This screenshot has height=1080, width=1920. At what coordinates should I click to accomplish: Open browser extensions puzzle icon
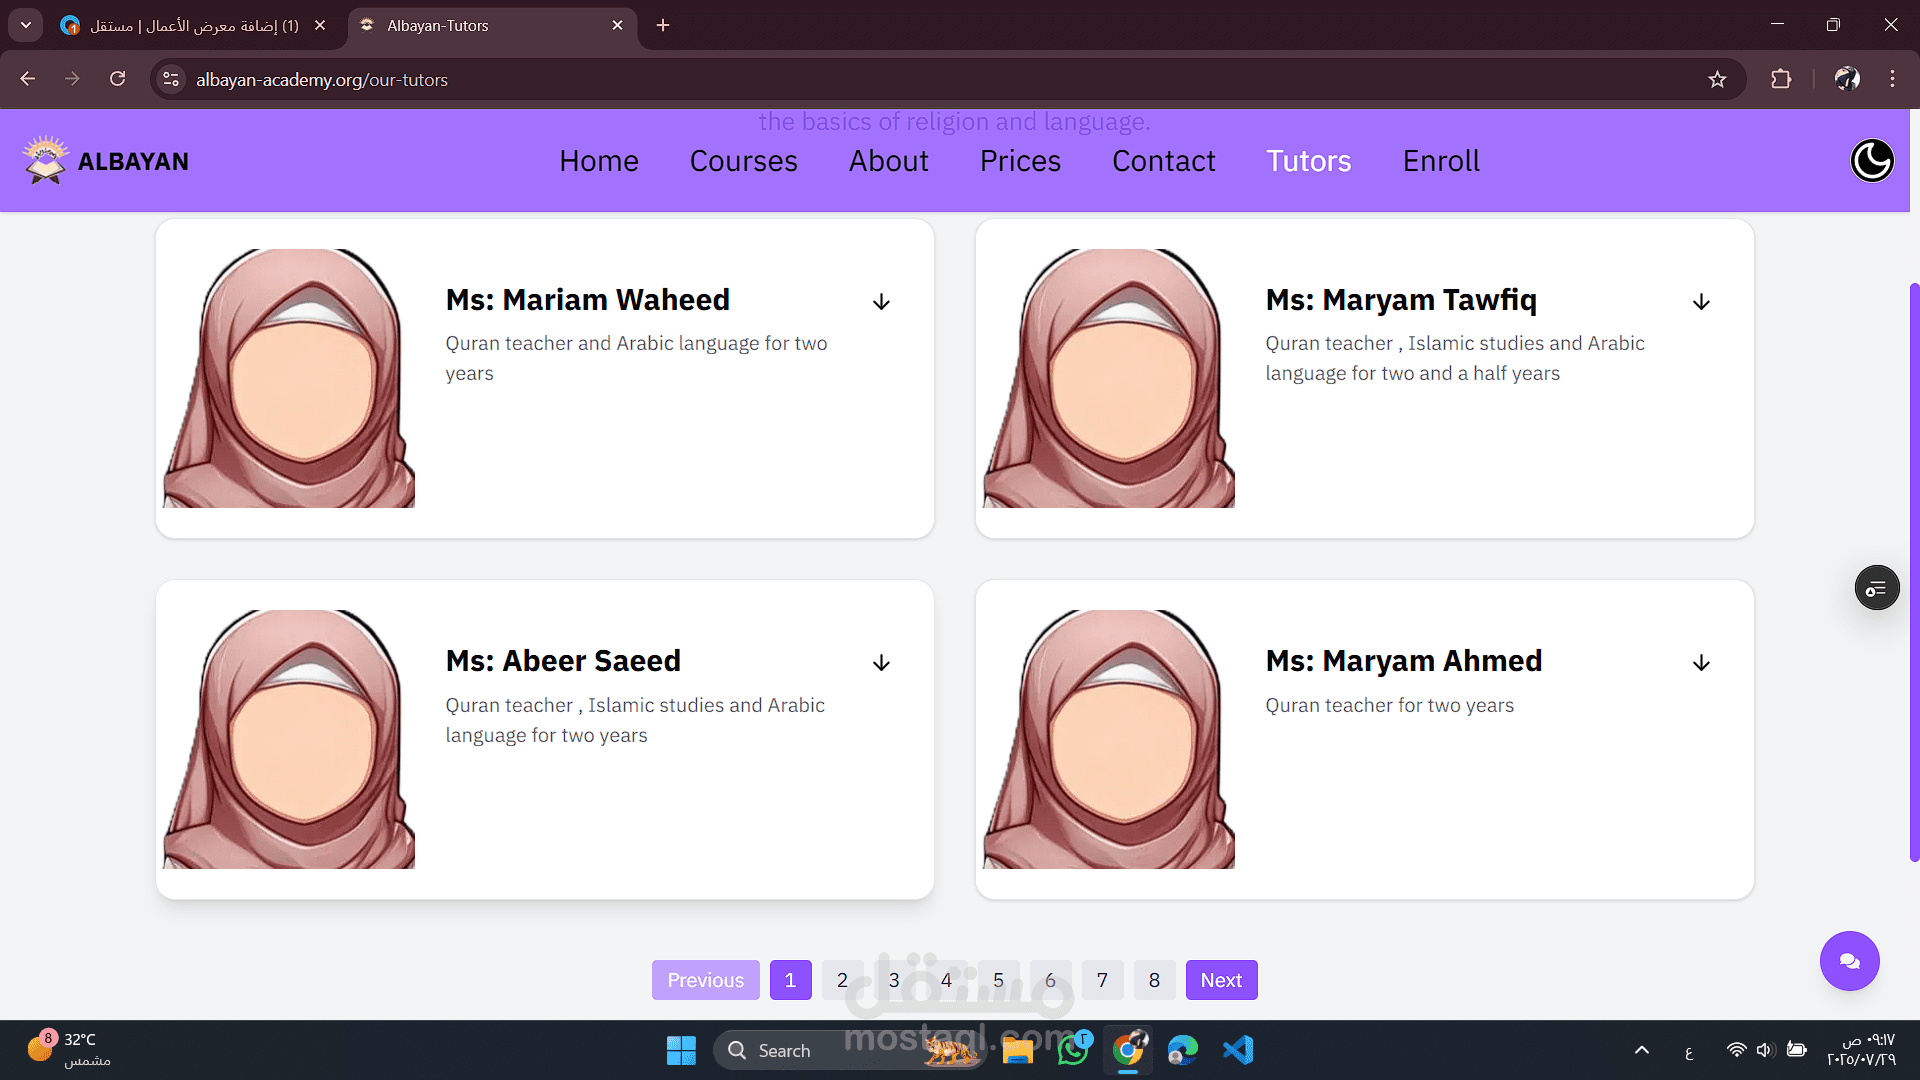[x=1781, y=80]
